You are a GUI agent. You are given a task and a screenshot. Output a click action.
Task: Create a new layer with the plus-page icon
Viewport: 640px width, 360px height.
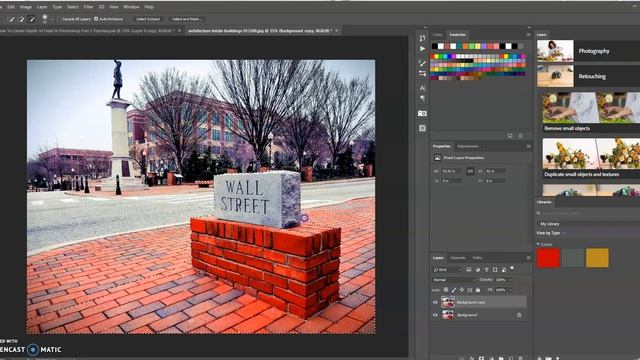tap(511, 358)
